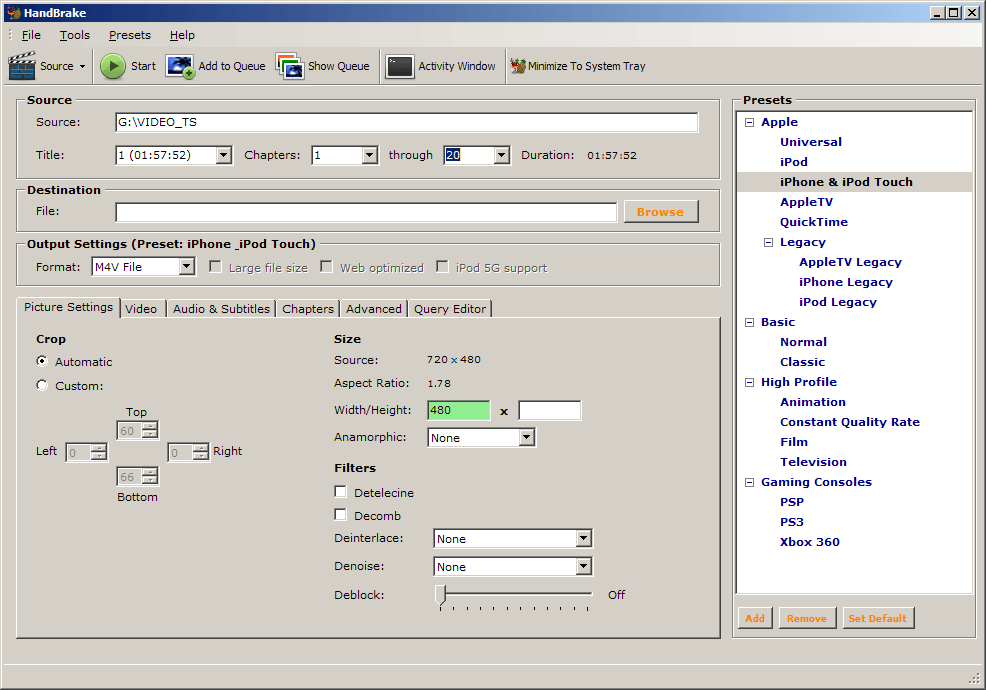The height and width of the screenshot is (690, 986).
Task: Select the Animation preset
Action: (812, 403)
